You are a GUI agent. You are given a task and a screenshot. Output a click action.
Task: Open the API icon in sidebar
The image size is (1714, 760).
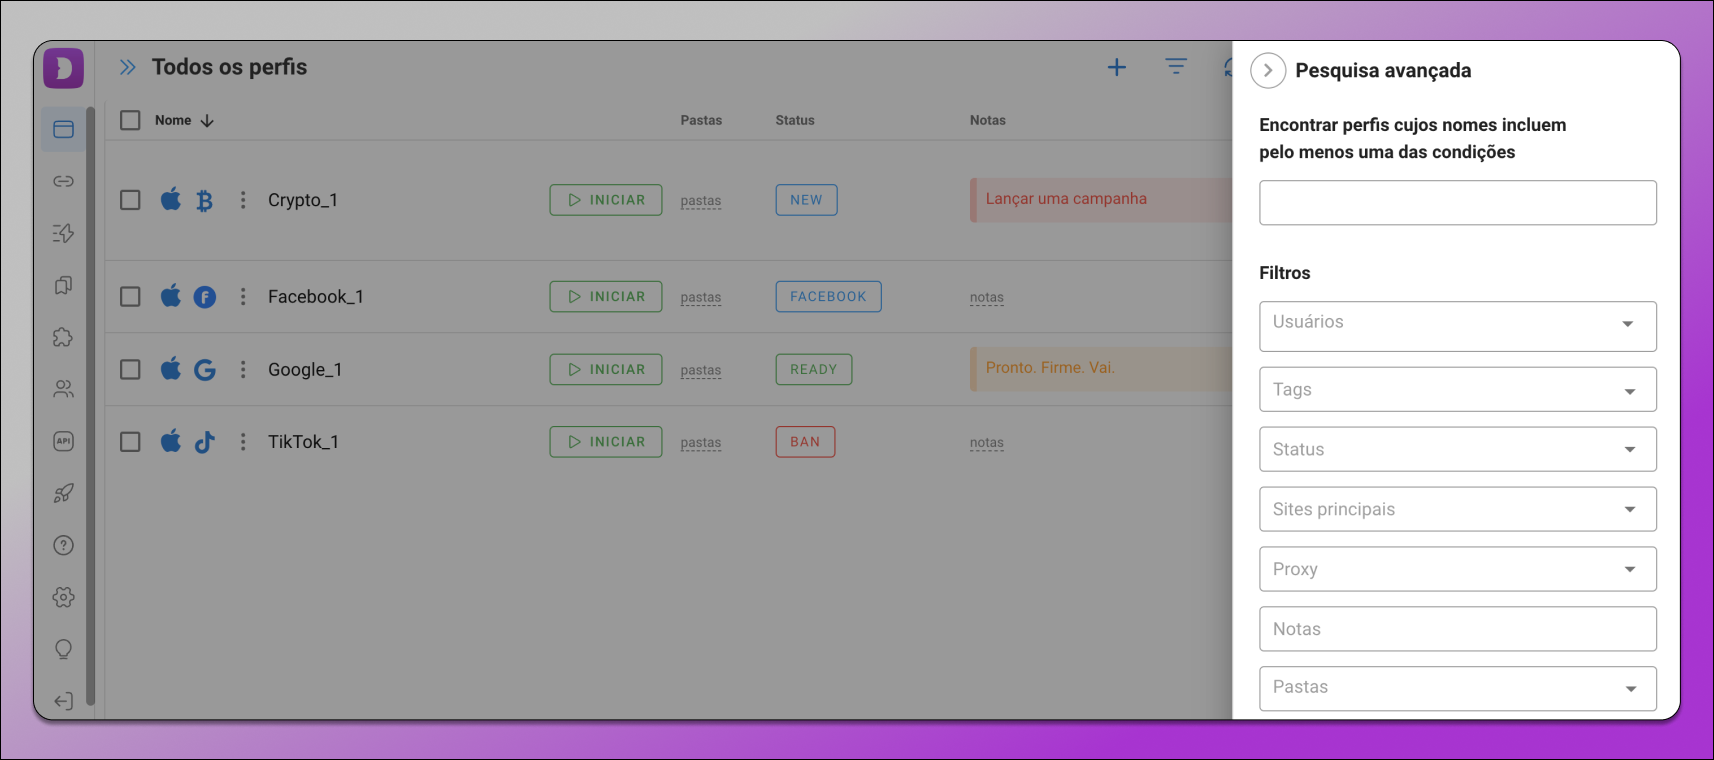click(64, 441)
